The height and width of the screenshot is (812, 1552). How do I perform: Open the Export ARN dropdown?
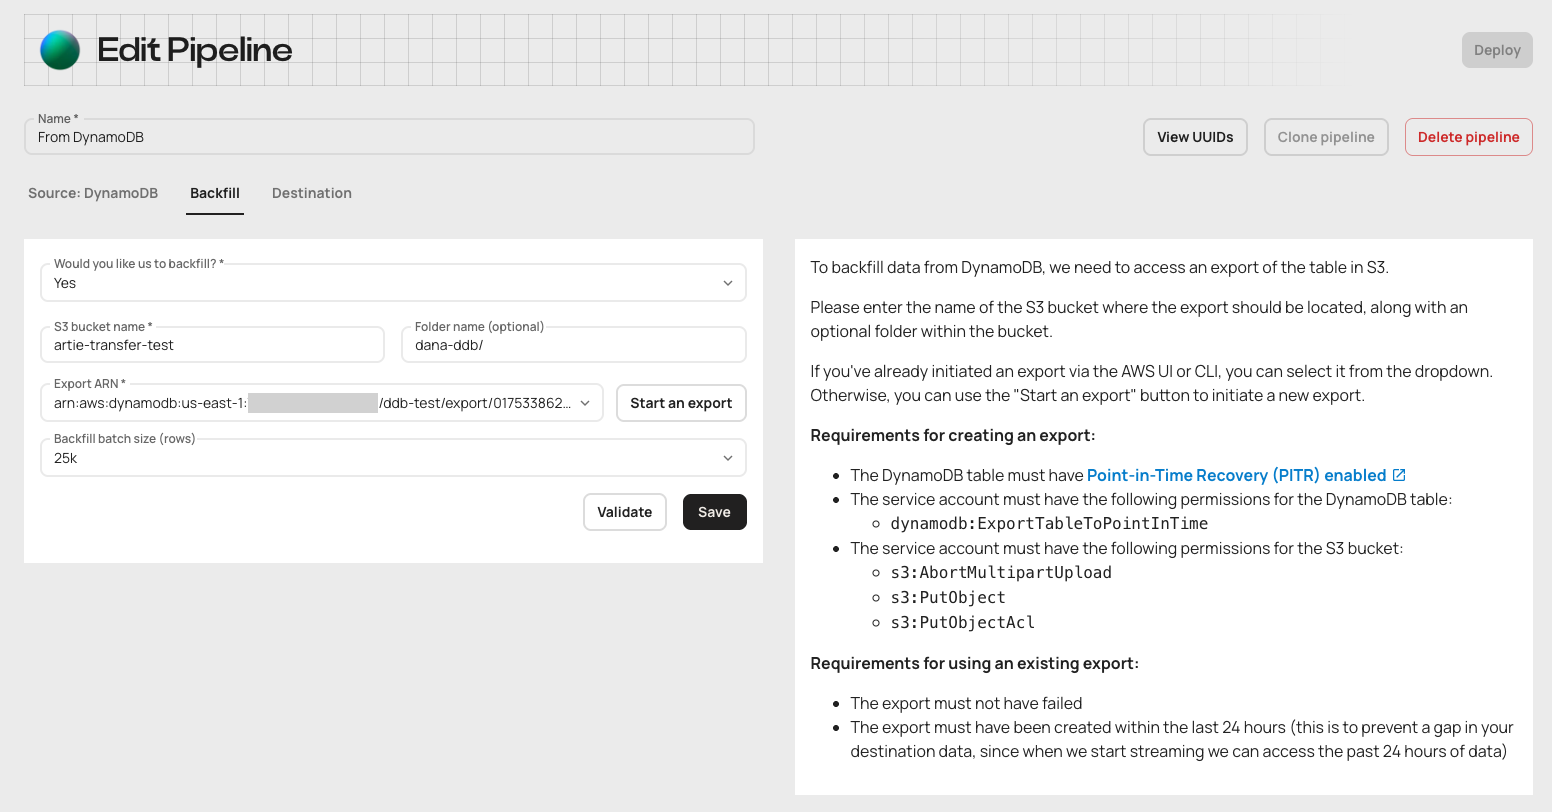[322, 403]
